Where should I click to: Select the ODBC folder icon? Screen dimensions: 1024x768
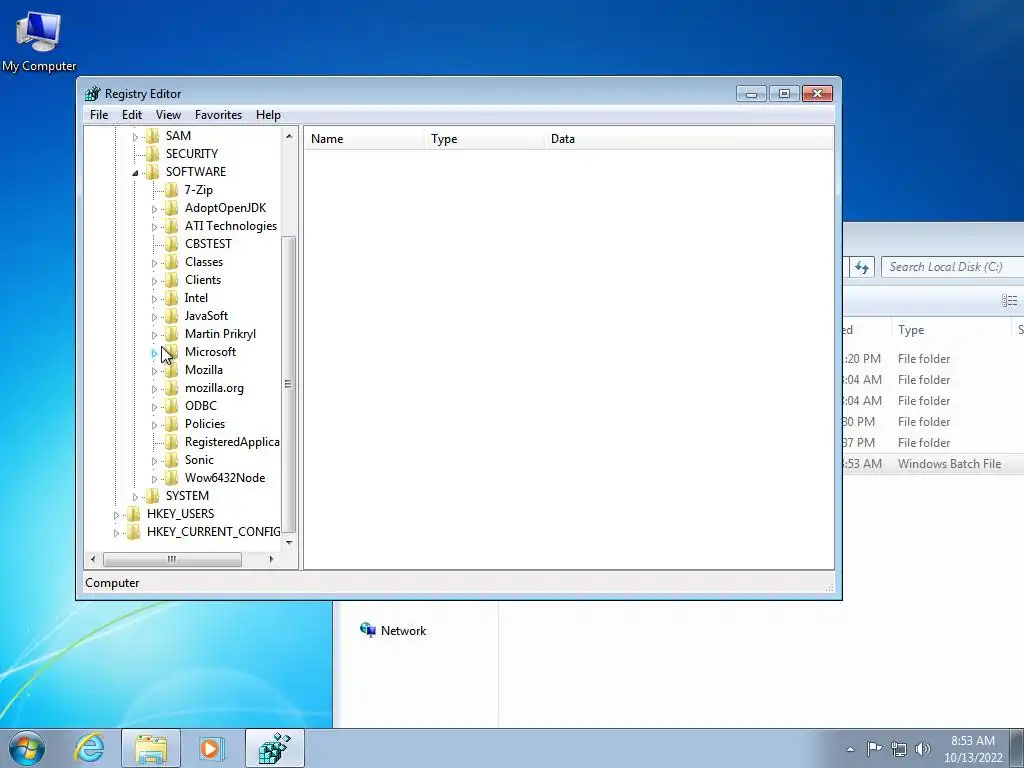[171, 406]
